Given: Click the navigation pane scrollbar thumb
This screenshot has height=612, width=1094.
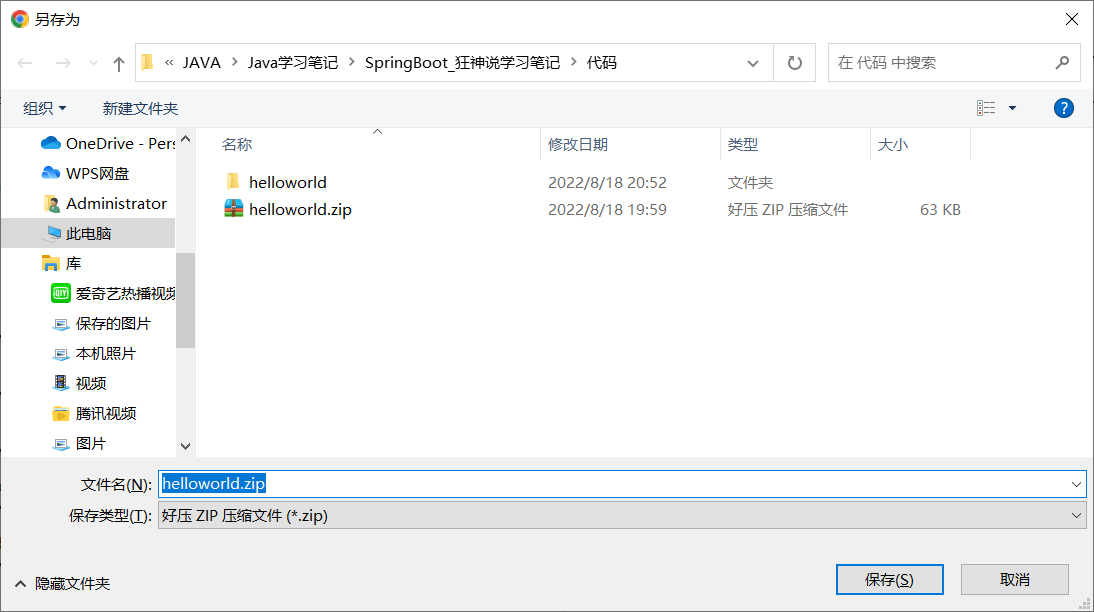Looking at the screenshot, I should 186,300.
